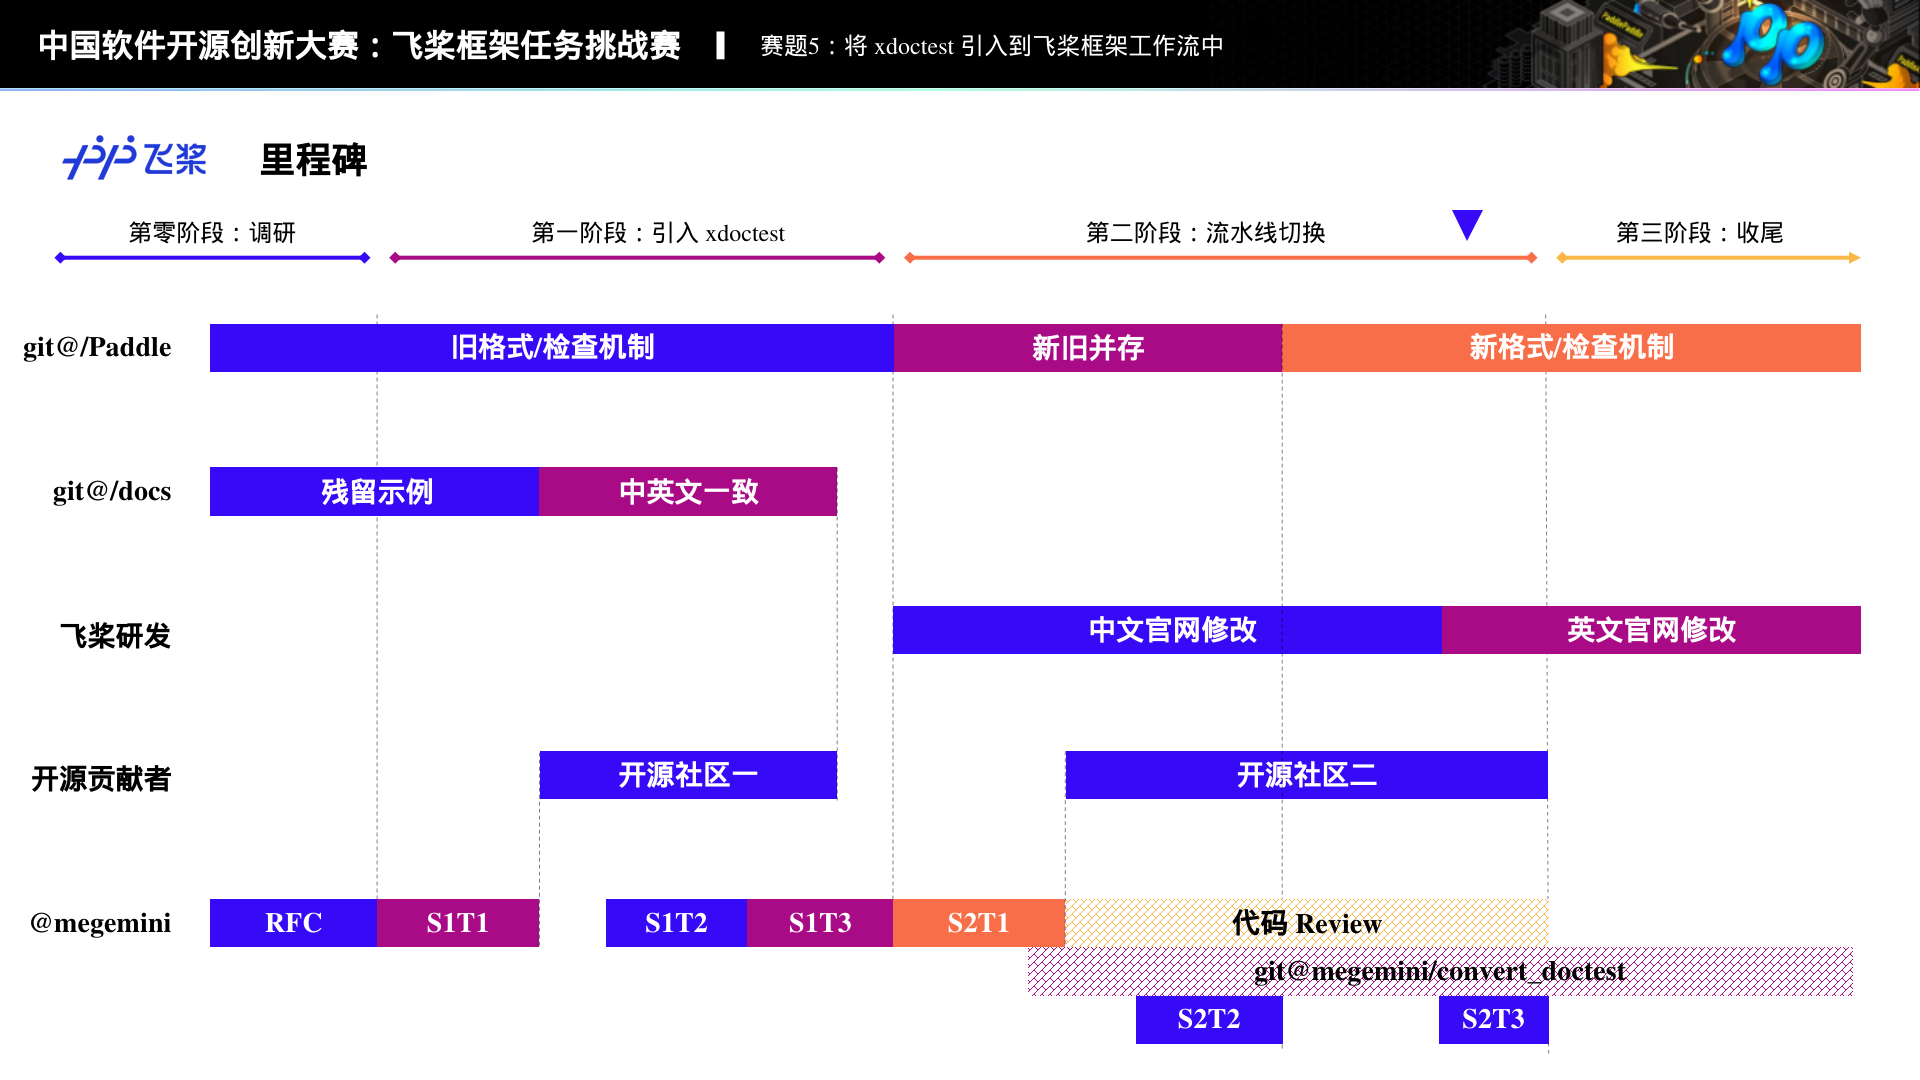Screen dimensions: 1920x1080
Task: Select the 开源社区二 bar
Action: 1306,775
